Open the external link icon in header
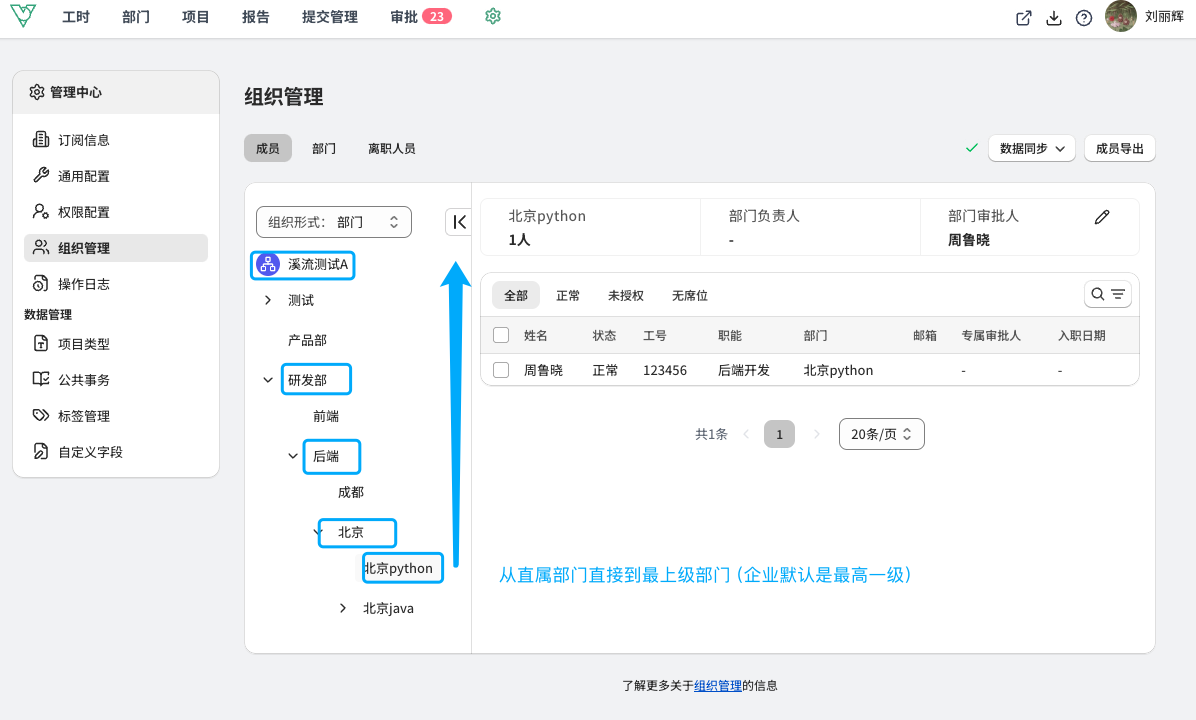This screenshot has width=1196, height=720. [1024, 18]
